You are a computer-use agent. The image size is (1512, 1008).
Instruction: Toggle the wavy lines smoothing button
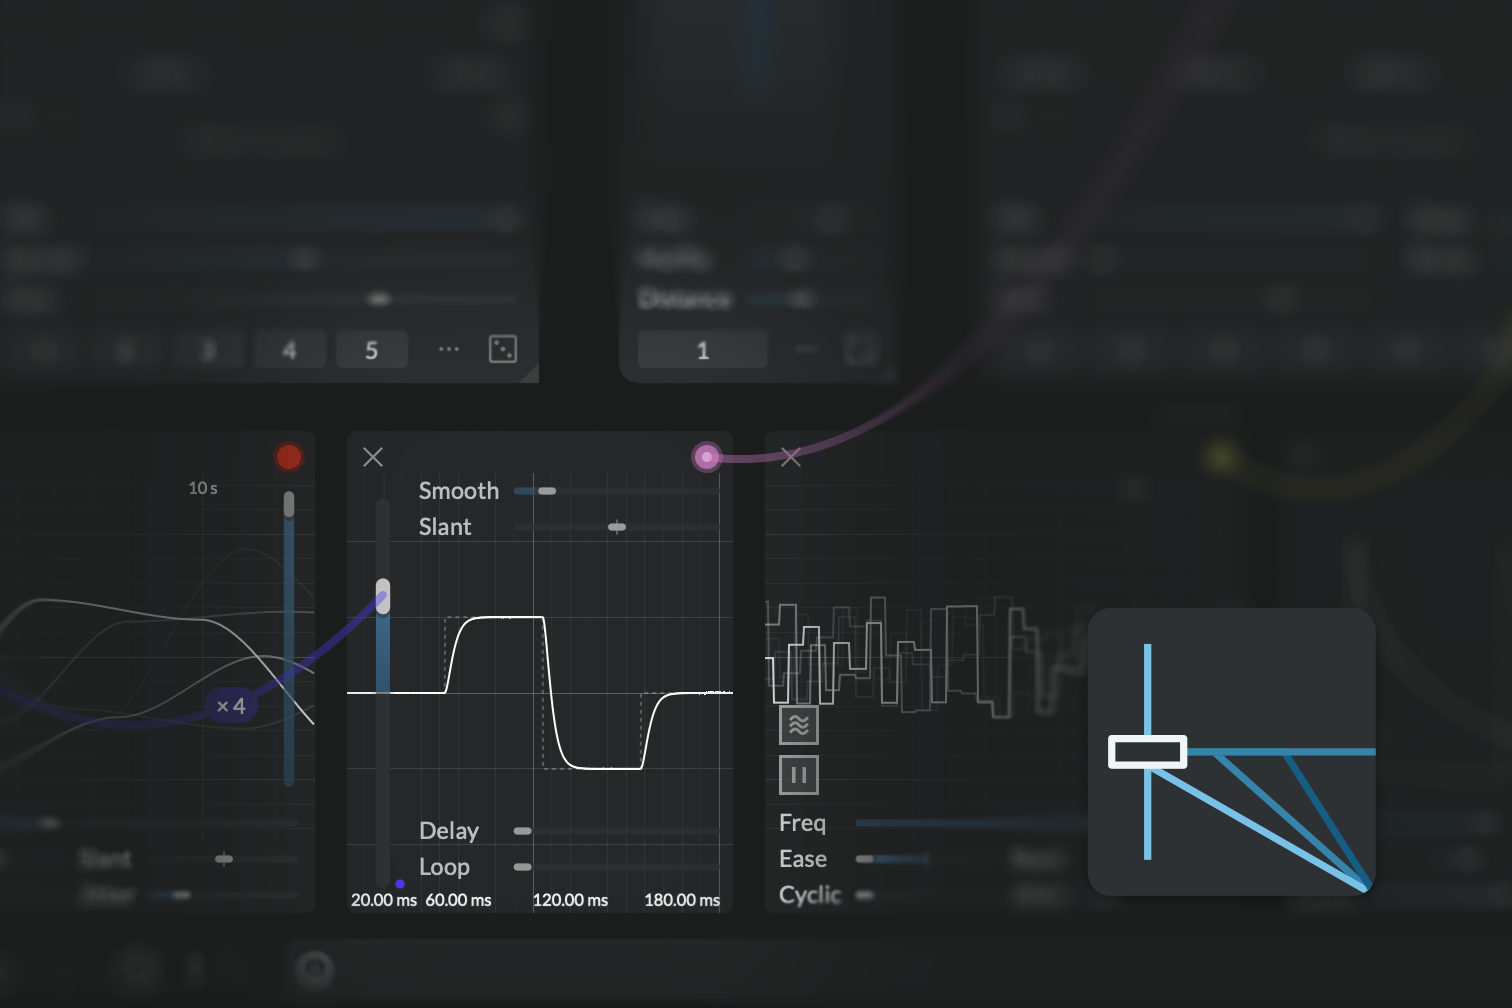(798, 725)
